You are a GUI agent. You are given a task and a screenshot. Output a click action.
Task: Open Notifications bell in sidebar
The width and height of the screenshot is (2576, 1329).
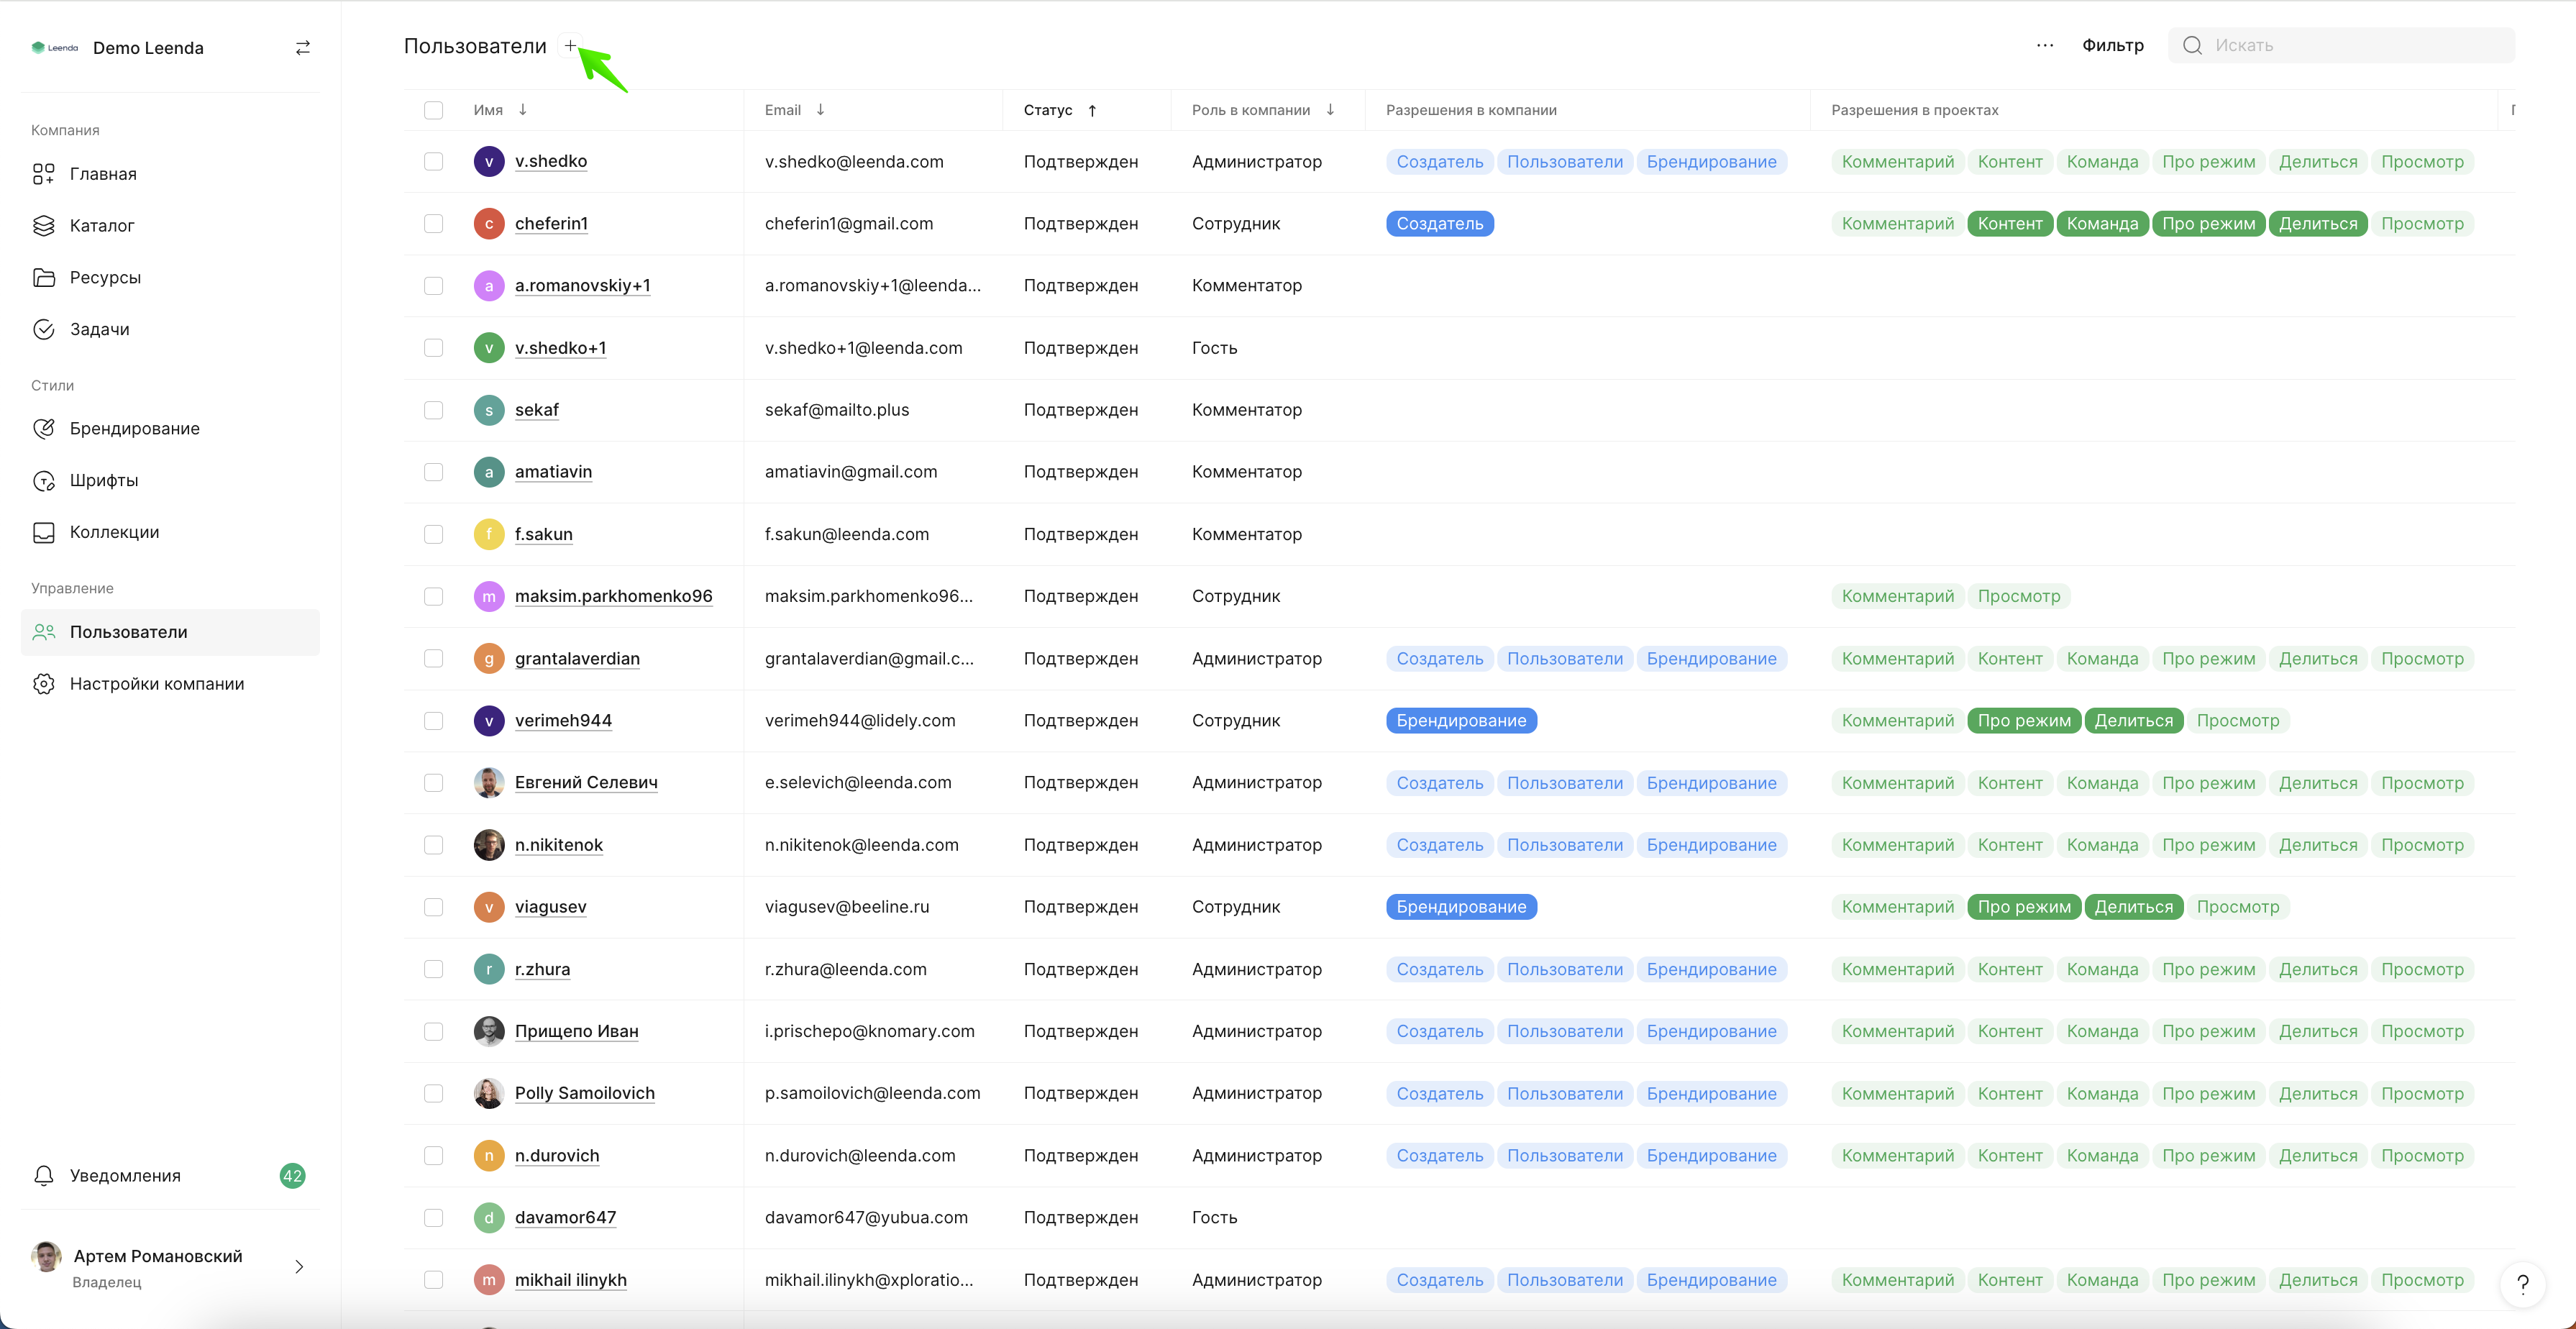pyautogui.click(x=44, y=1175)
